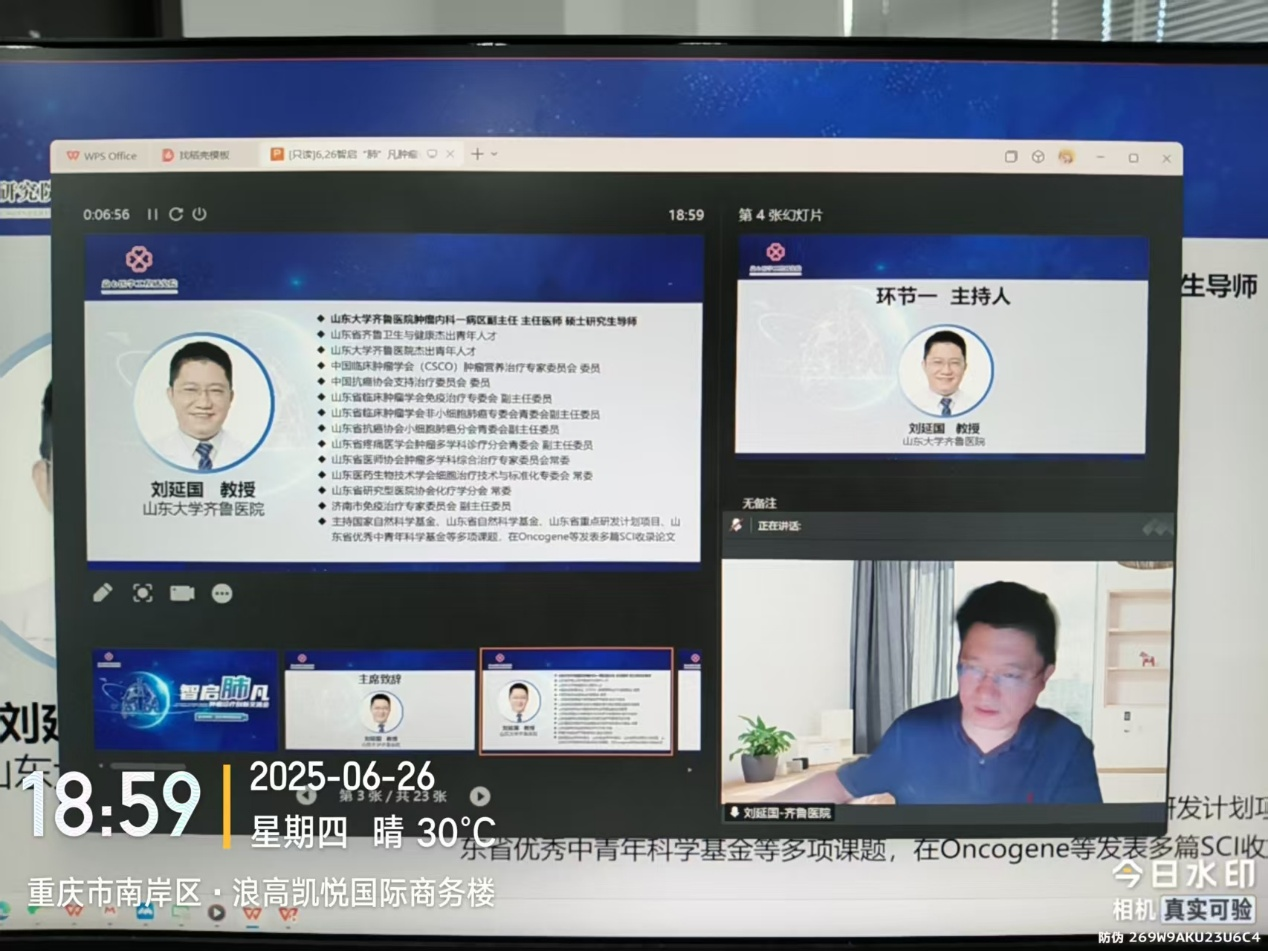Click the restart presentation icon
Viewport: 1268px width, 951px height.
pyautogui.click(x=175, y=214)
